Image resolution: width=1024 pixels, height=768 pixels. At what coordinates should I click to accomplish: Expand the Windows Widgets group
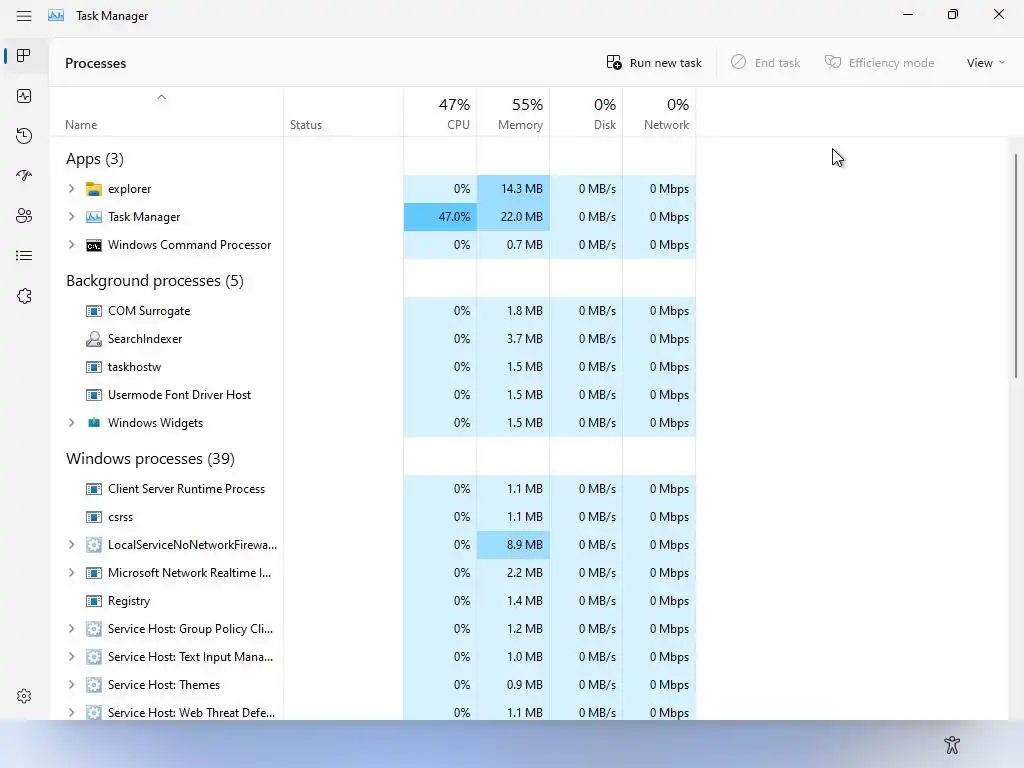point(71,423)
